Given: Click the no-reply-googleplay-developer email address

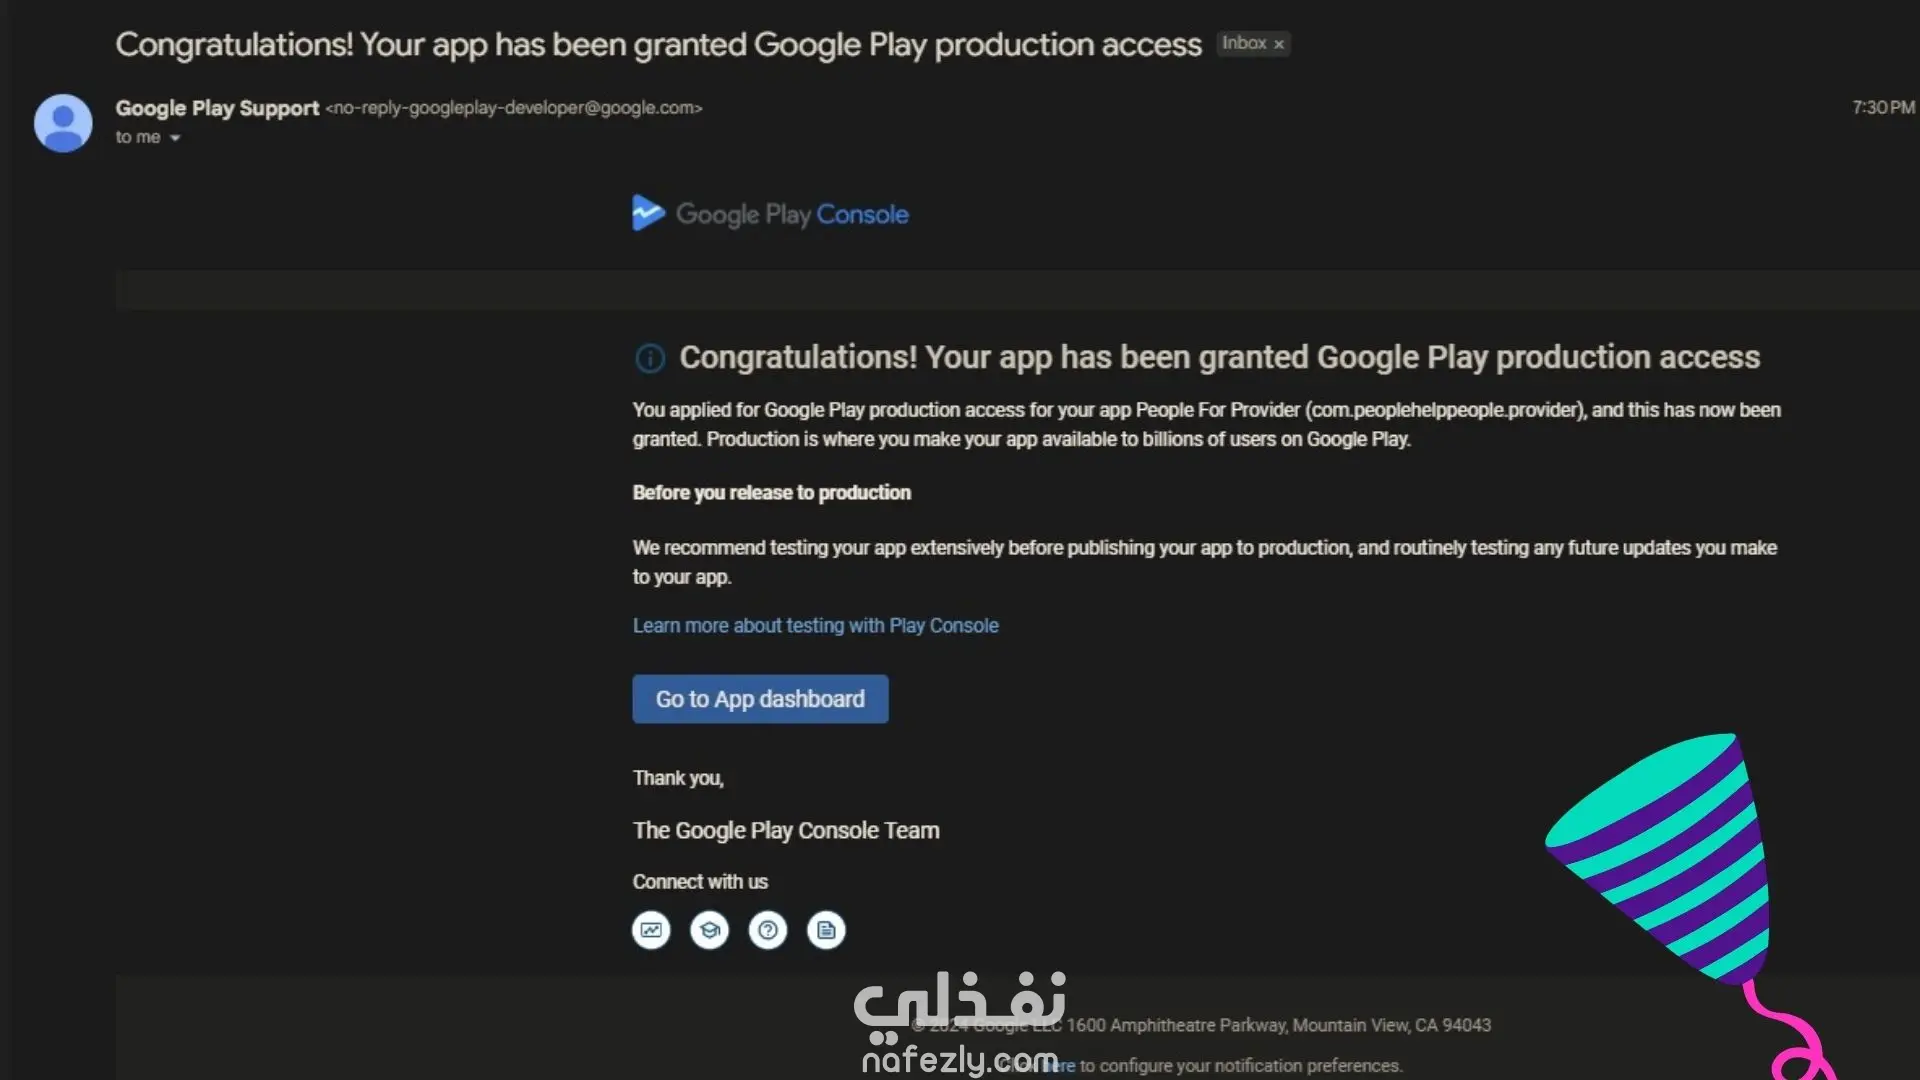Looking at the screenshot, I should click(514, 108).
